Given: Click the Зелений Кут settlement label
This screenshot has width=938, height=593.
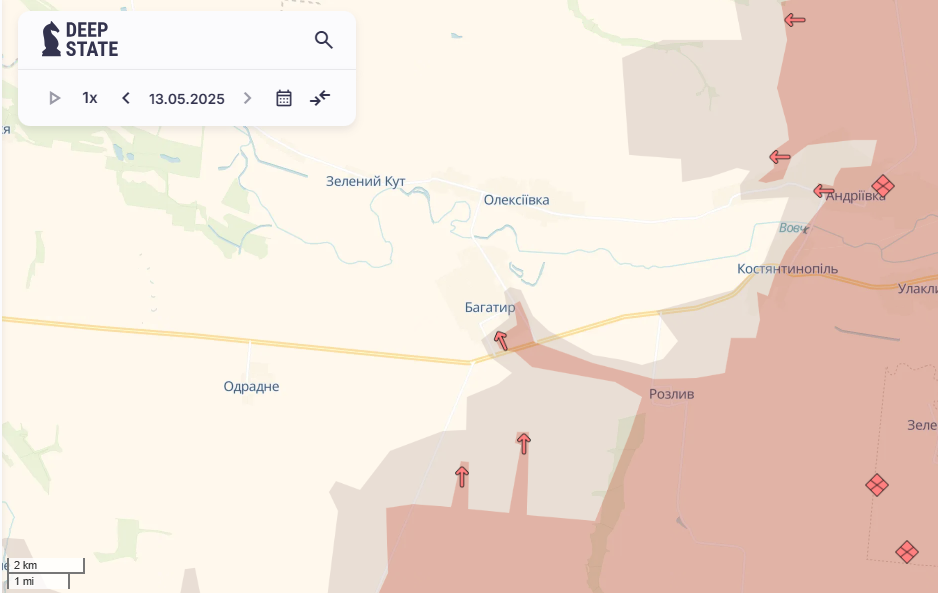Looking at the screenshot, I should pos(366,181).
